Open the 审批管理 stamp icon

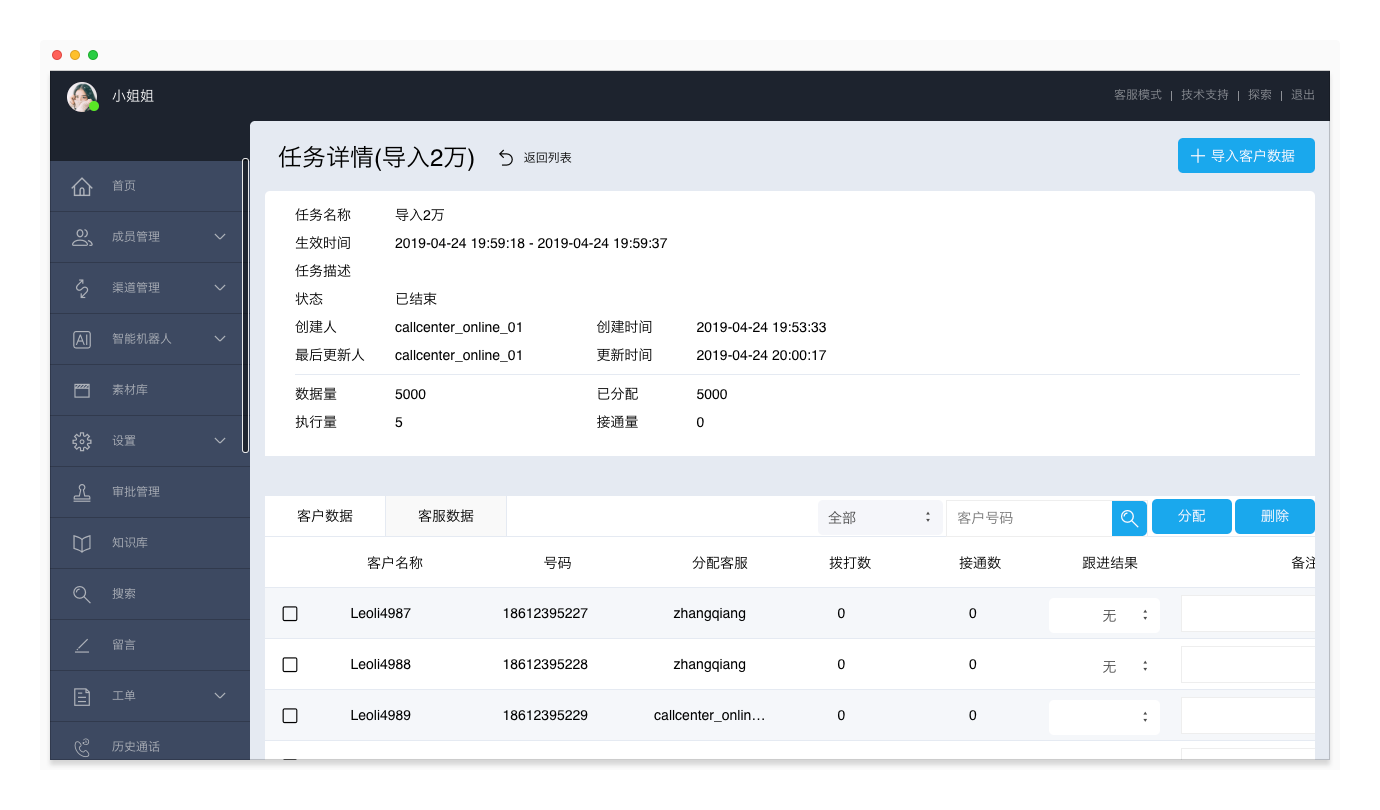tap(82, 492)
